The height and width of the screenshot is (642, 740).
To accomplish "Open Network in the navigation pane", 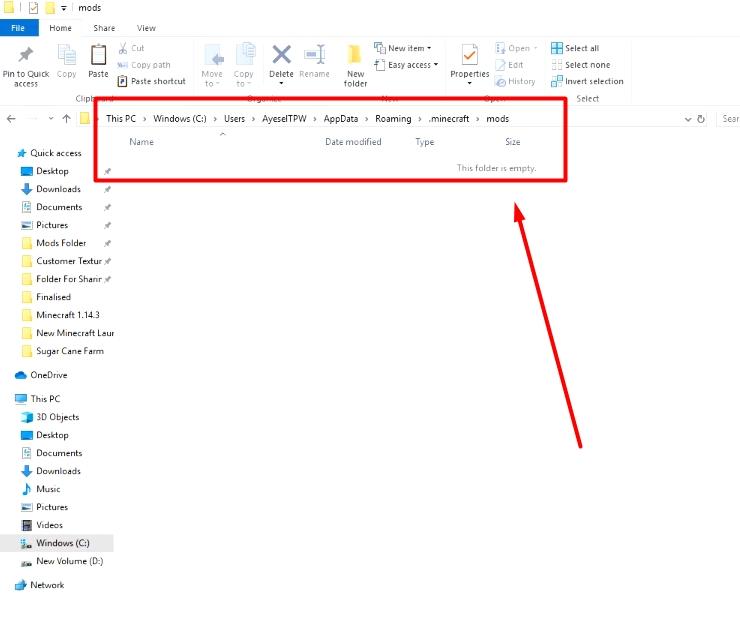I will pyautogui.click(x=40, y=585).
